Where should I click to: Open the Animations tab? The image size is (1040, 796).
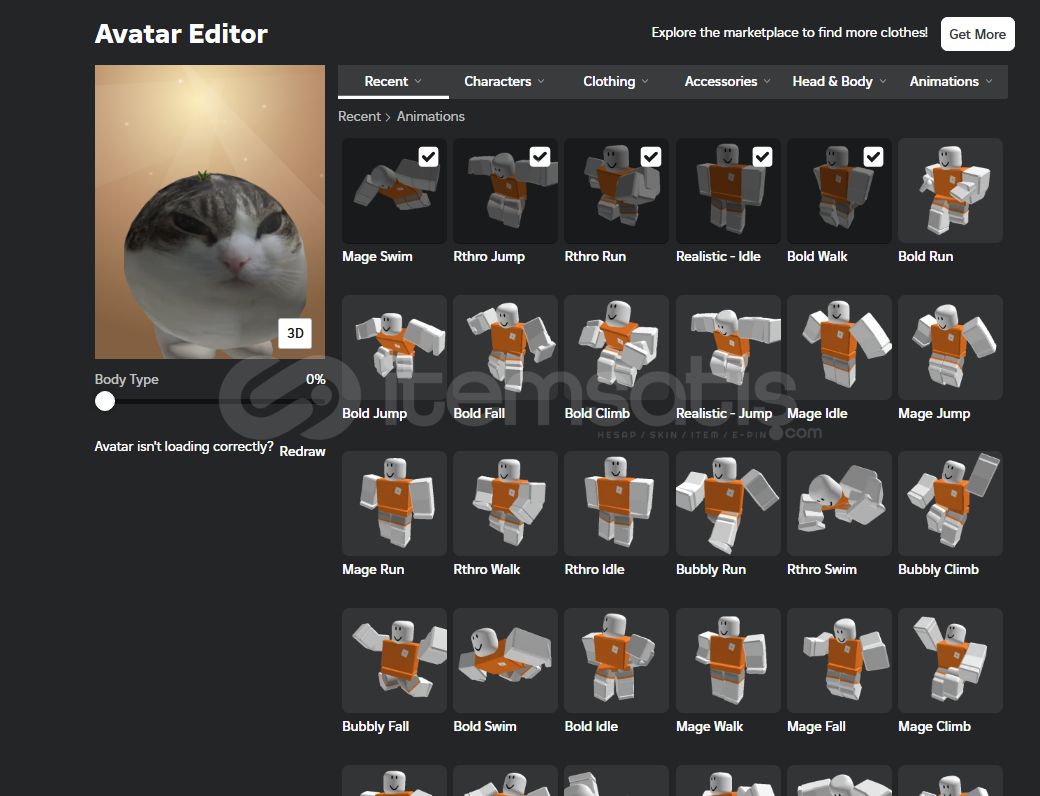point(950,82)
